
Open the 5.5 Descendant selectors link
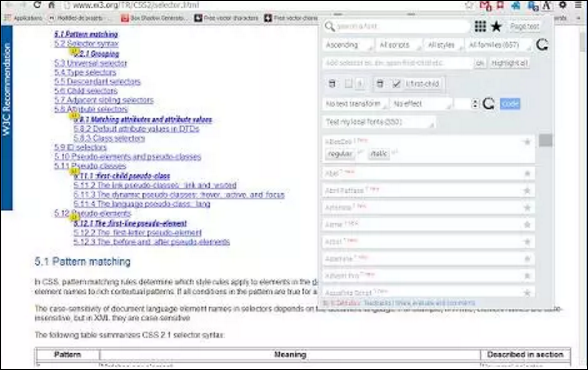tap(98, 82)
